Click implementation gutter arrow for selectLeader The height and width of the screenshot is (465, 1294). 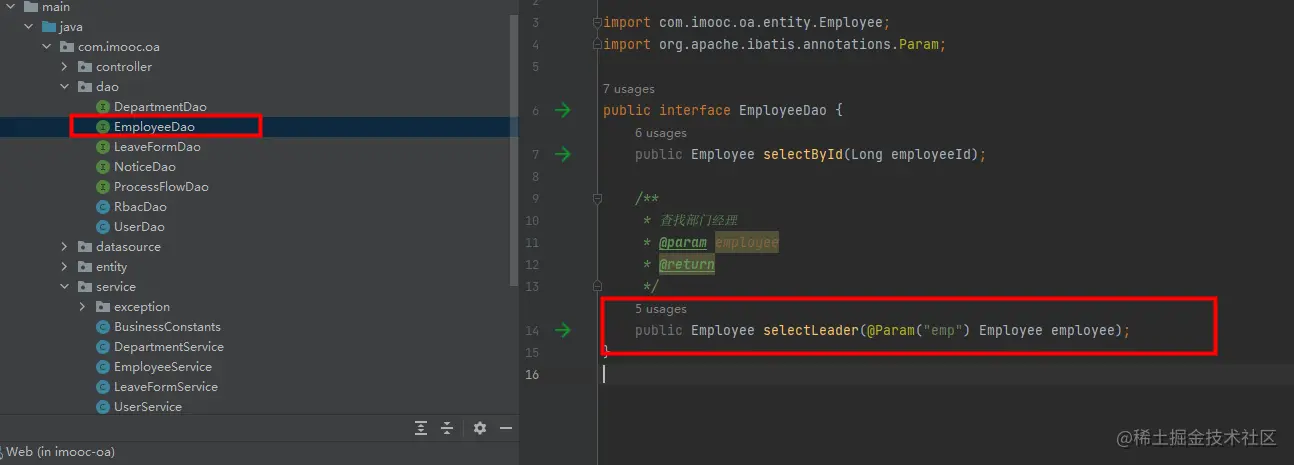(x=563, y=330)
